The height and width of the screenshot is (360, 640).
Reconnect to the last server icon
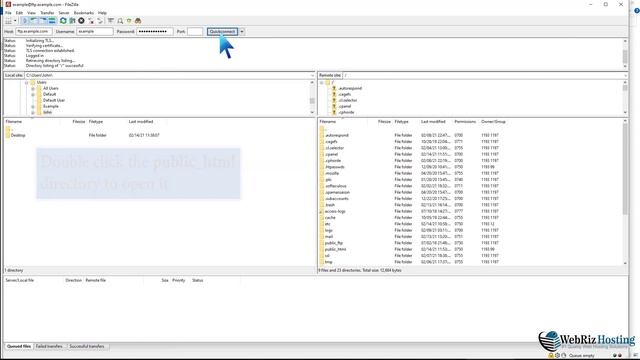[x=100, y=21]
